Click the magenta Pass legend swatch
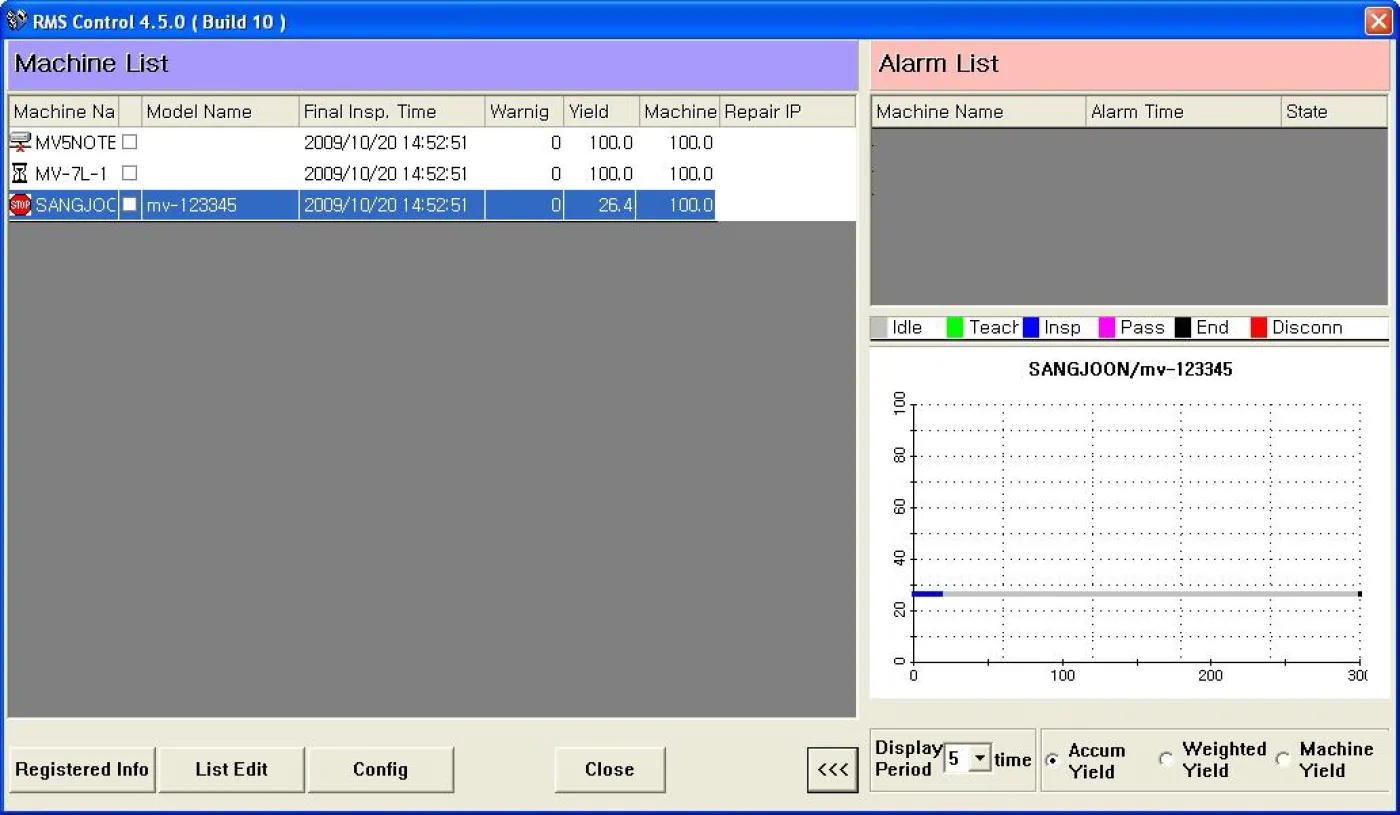 [x=1107, y=327]
